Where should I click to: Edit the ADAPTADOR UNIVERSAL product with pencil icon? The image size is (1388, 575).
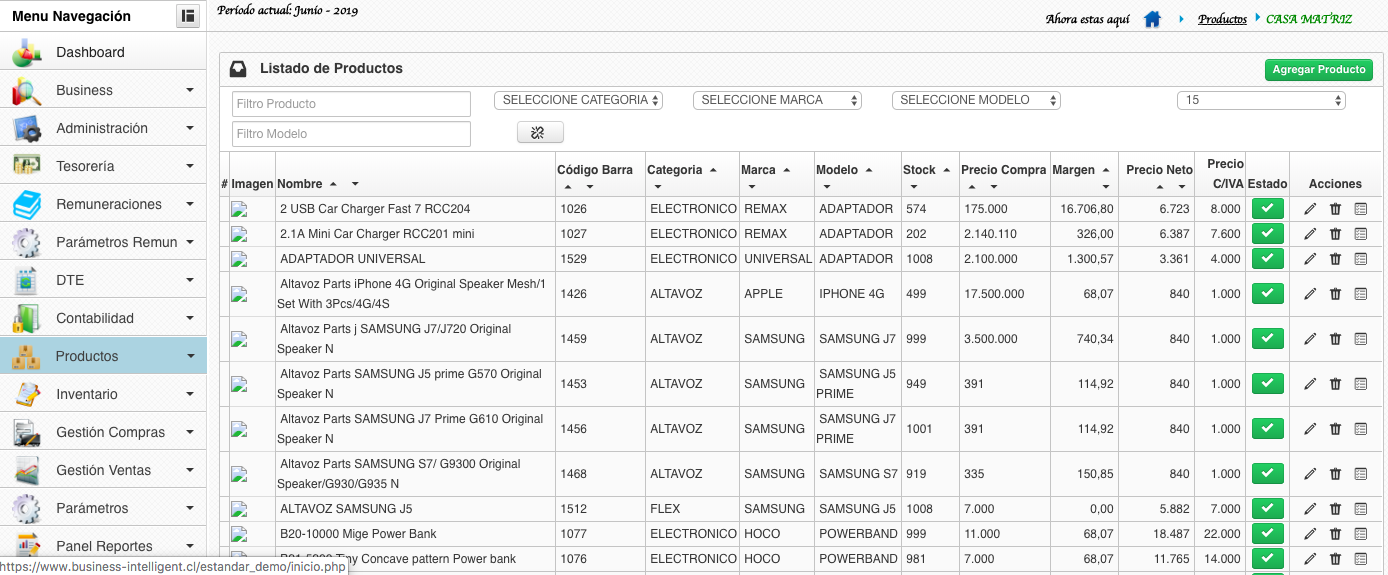[x=1310, y=259]
